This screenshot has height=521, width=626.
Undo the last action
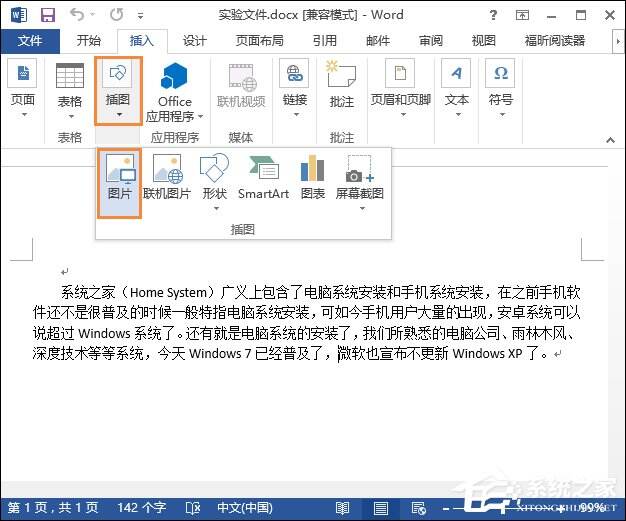[x=77, y=15]
